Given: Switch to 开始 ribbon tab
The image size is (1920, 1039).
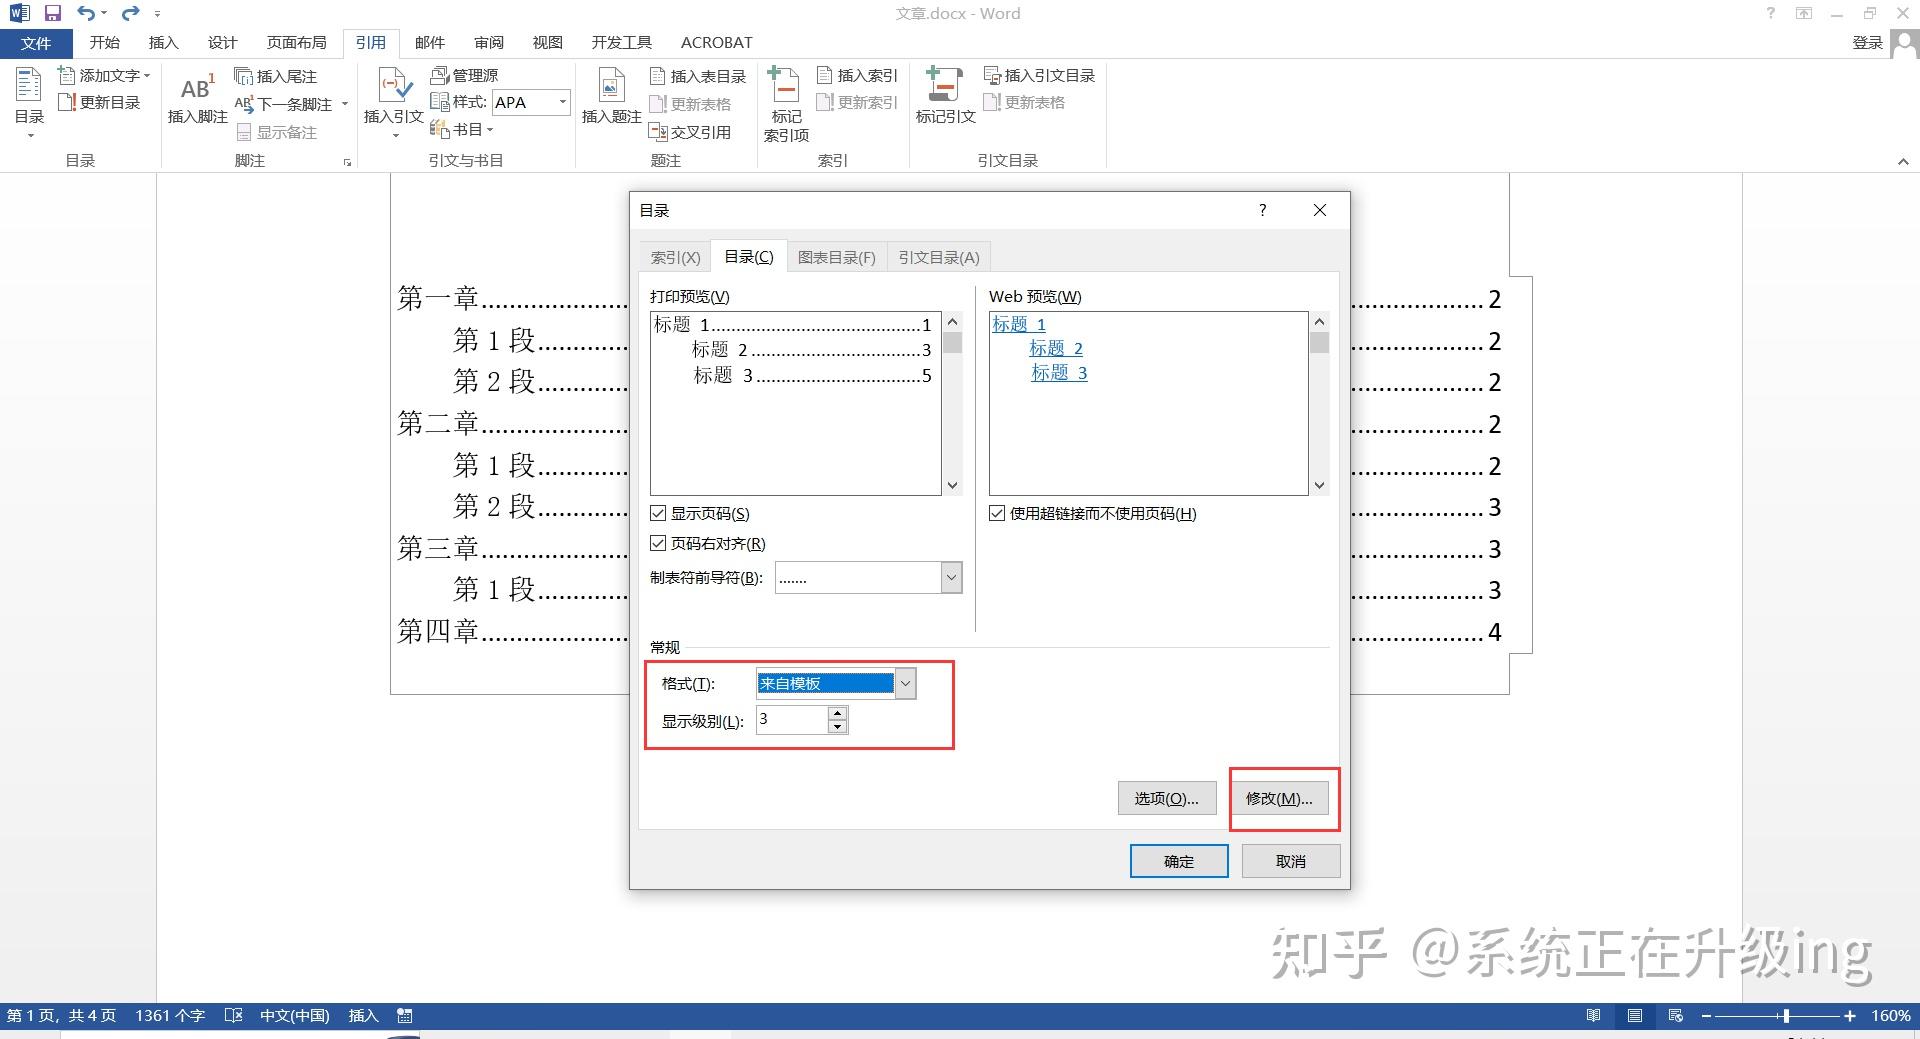Looking at the screenshot, I should 105,43.
